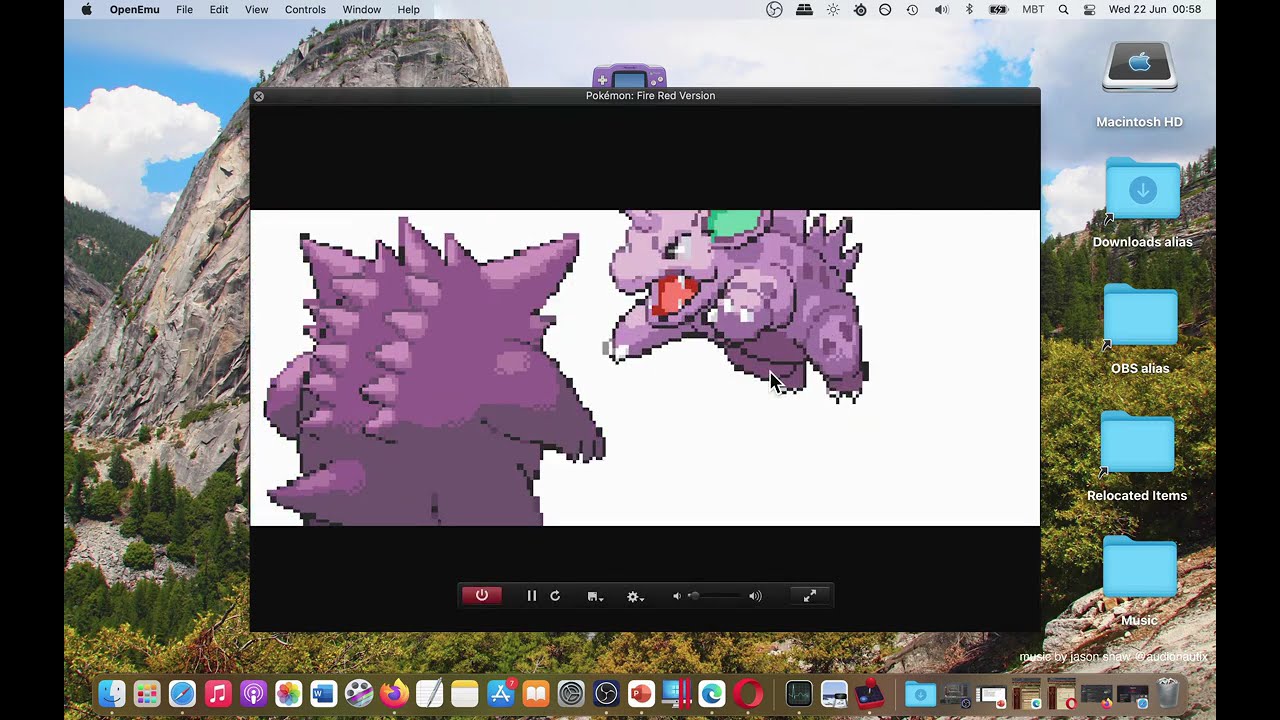
Task: Set max volume using loud speaker icon
Action: [x=755, y=596]
